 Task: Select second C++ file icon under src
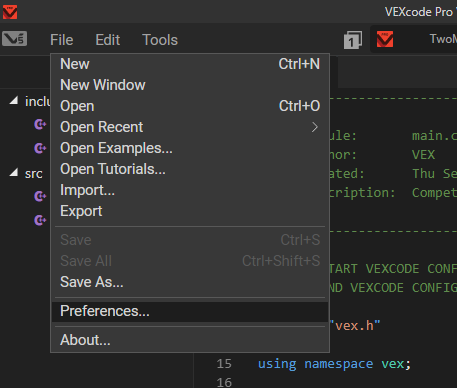[x=40, y=220]
